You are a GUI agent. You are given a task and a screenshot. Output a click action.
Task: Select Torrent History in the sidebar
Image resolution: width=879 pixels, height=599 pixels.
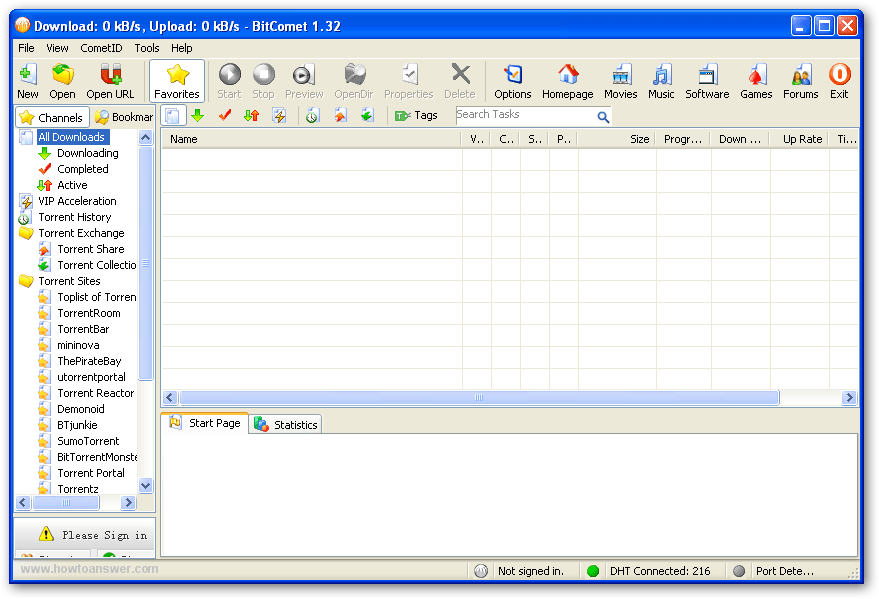[x=75, y=217]
